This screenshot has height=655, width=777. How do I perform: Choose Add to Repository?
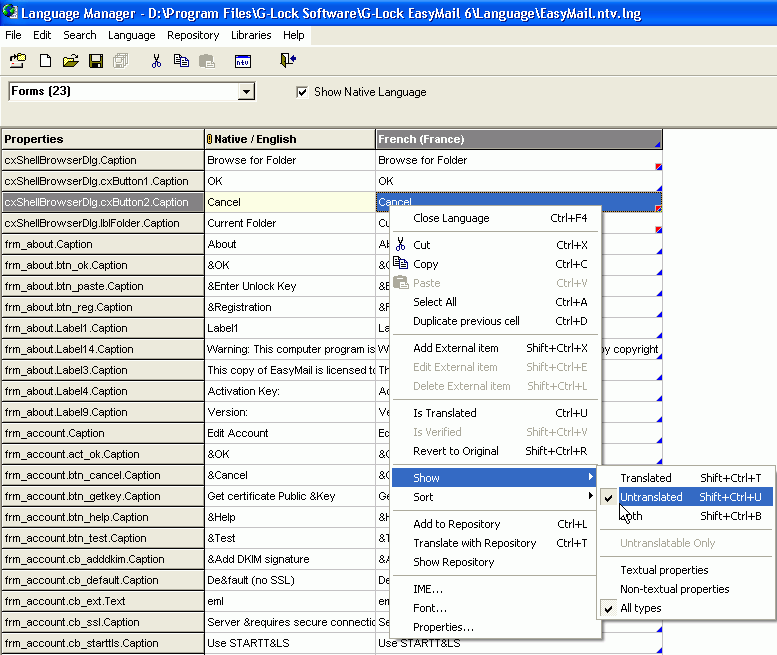[495, 524]
